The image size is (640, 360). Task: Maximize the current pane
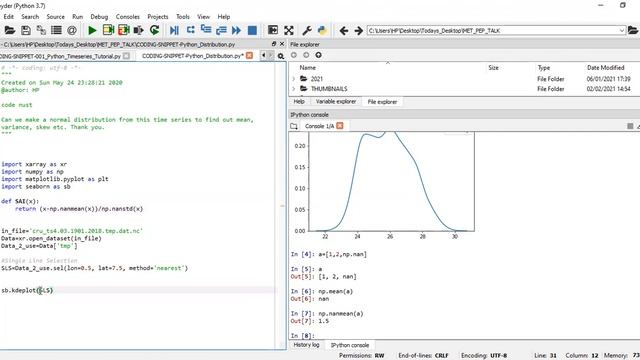[273, 30]
